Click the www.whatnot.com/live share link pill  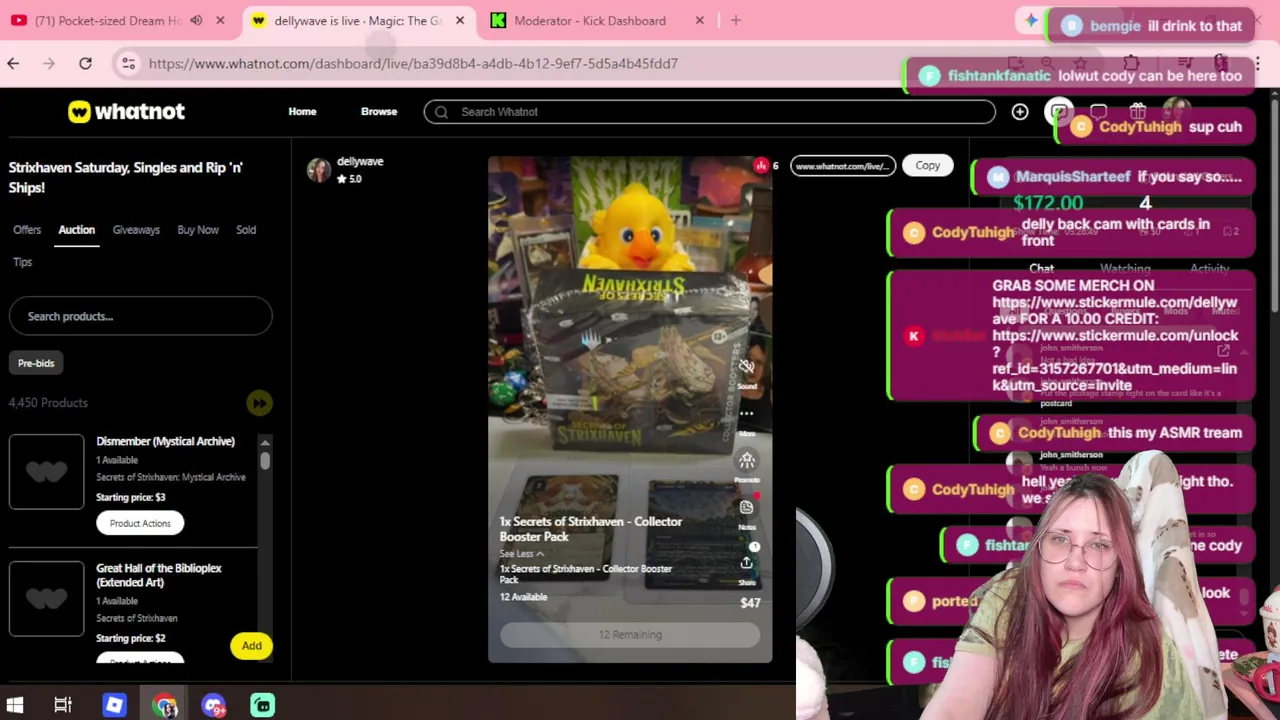(x=843, y=166)
